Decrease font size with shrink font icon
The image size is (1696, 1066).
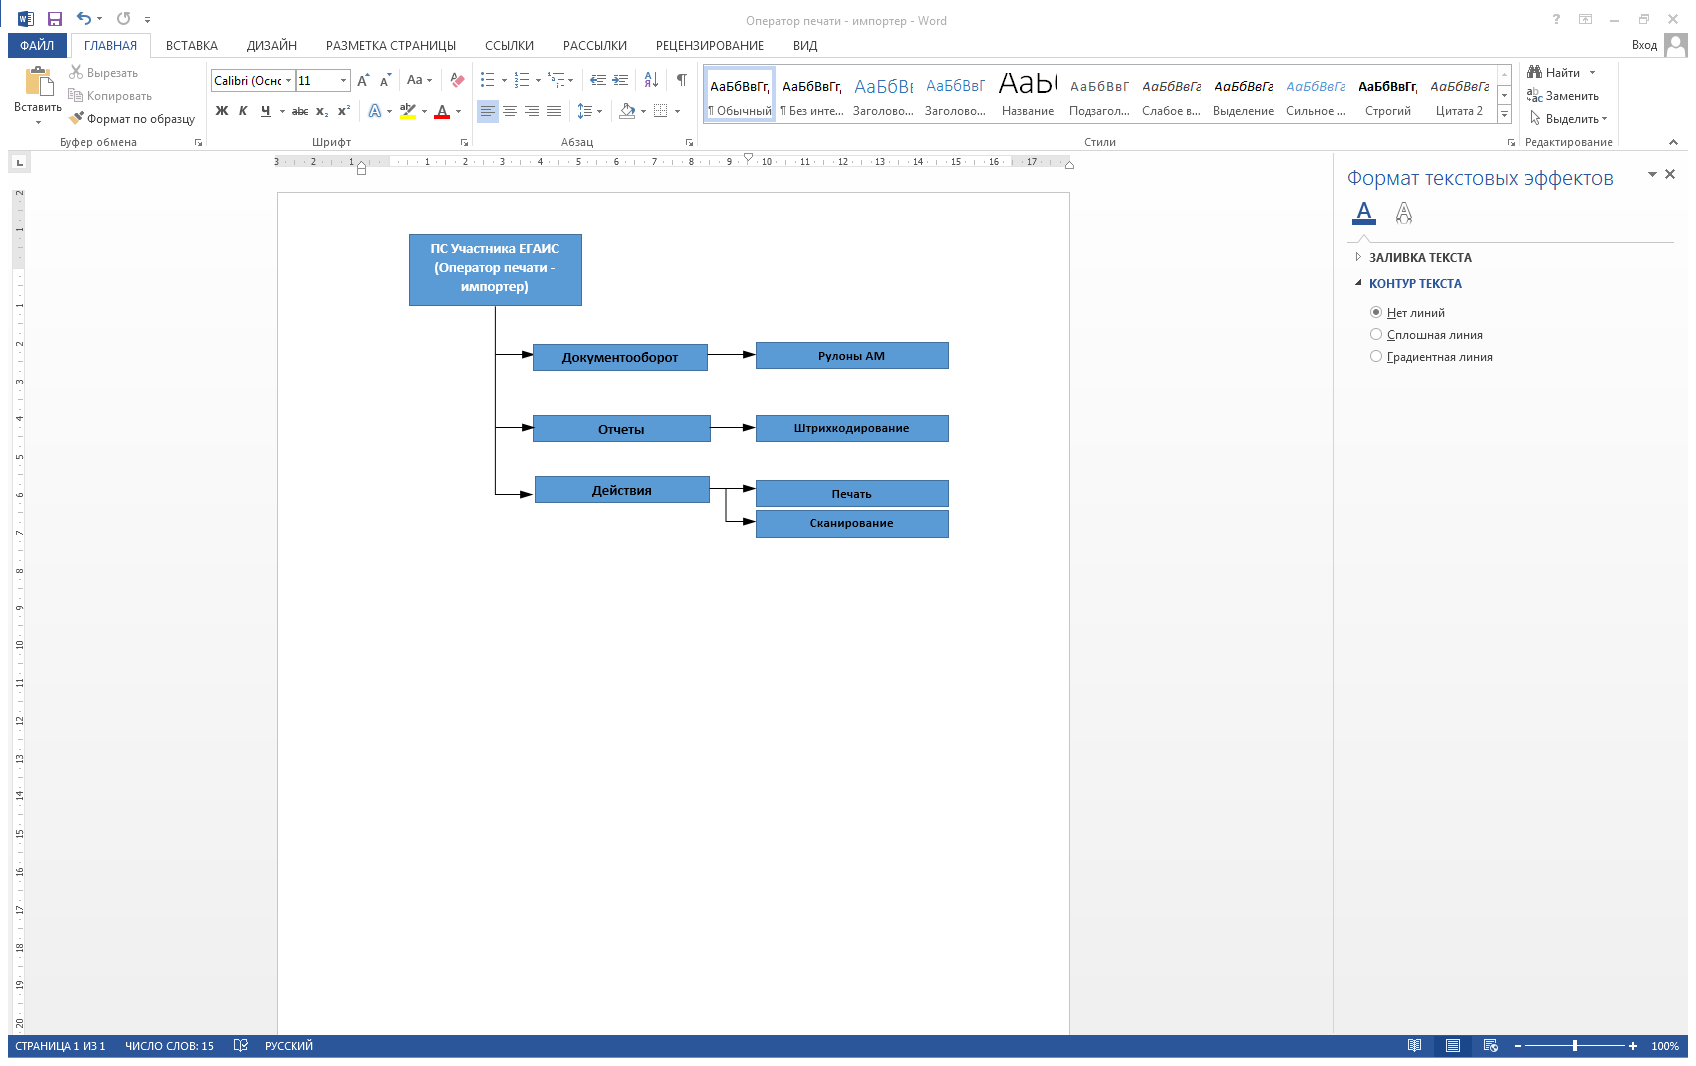pos(385,81)
